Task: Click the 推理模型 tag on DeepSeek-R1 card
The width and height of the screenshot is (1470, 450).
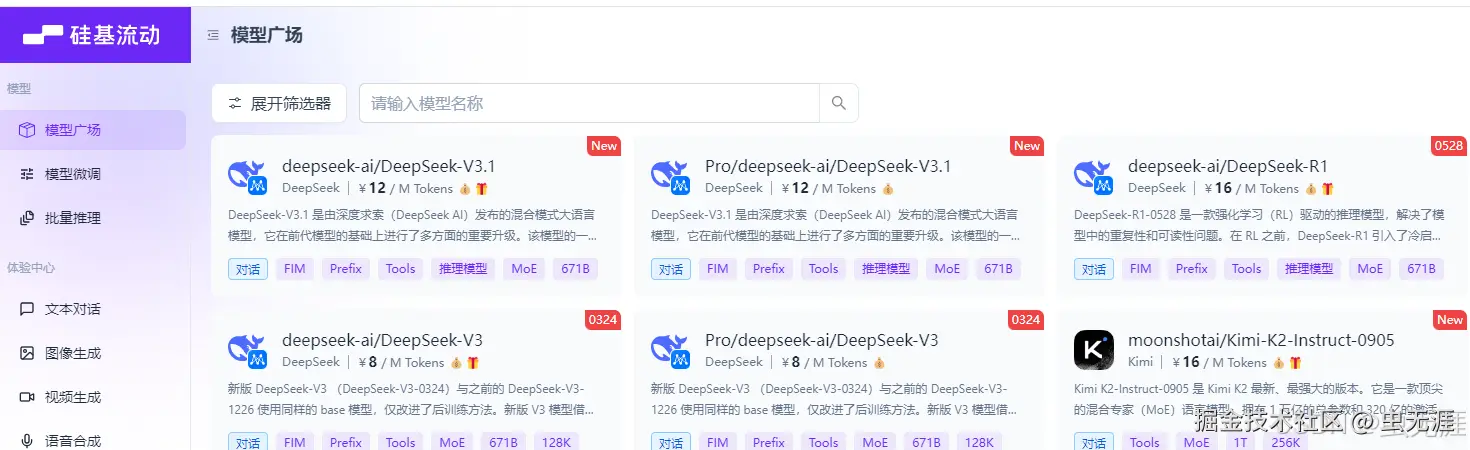Action: click(x=1310, y=269)
